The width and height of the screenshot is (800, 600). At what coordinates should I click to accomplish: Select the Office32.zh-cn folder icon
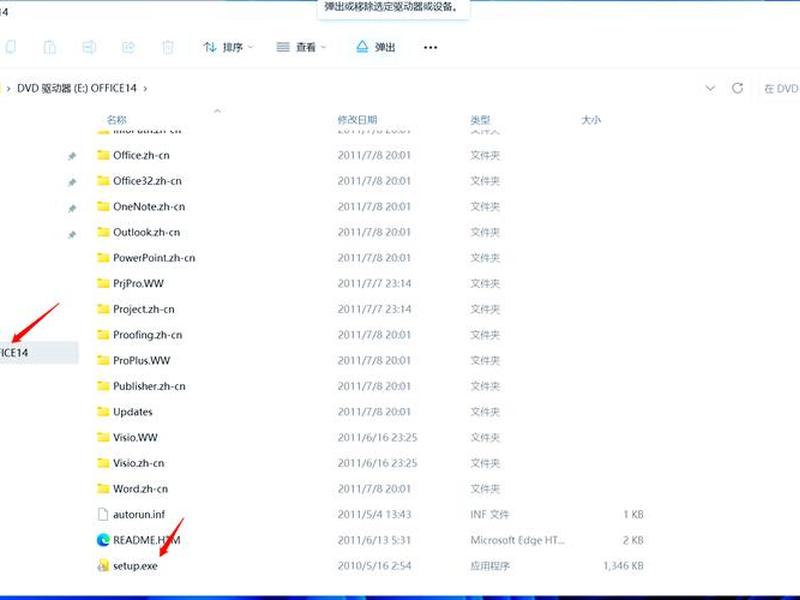(103, 181)
